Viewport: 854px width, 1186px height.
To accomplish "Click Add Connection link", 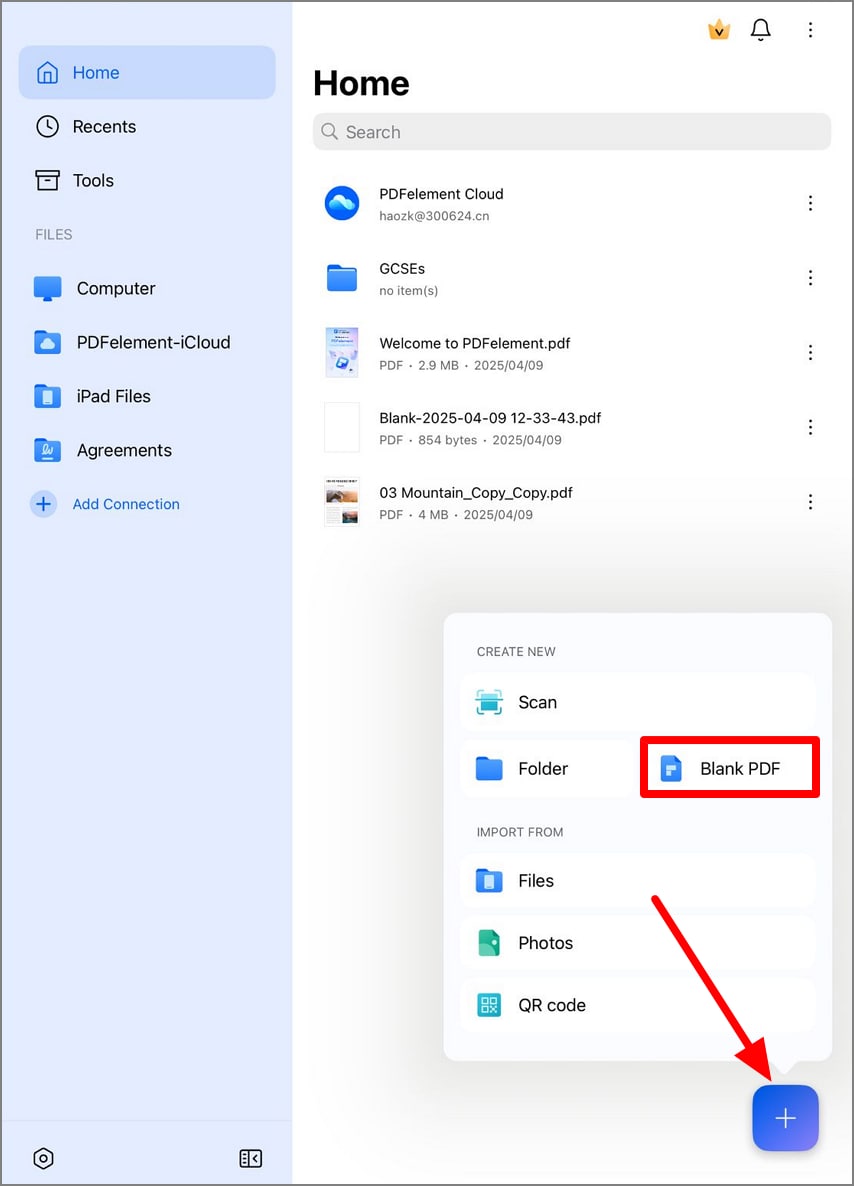I will point(126,504).
